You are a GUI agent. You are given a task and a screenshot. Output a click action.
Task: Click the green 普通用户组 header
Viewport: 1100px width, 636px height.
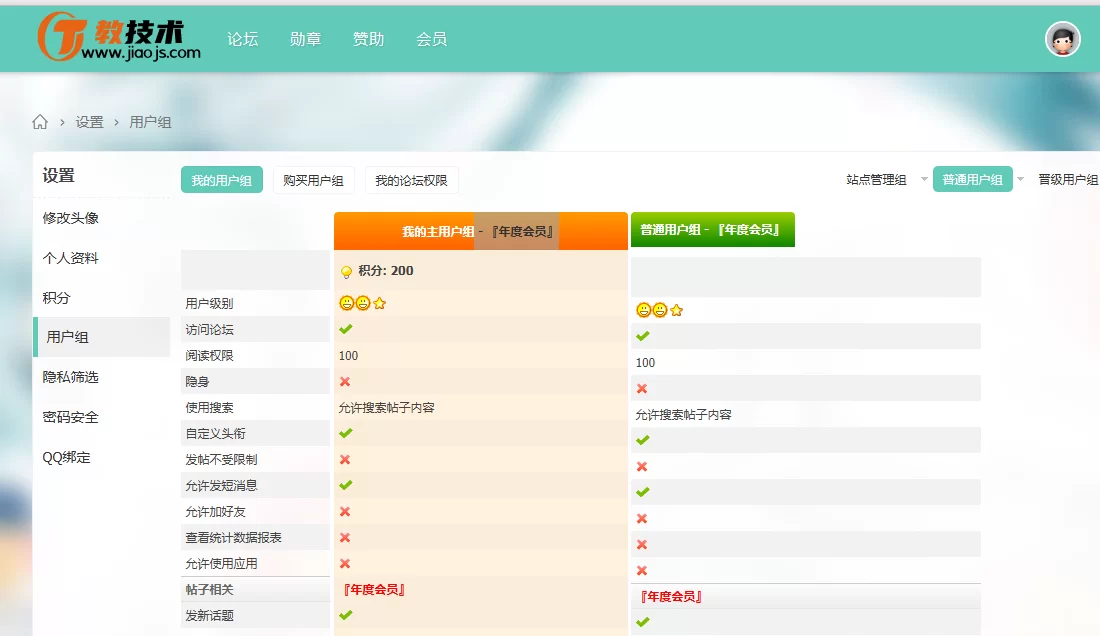click(713, 229)
